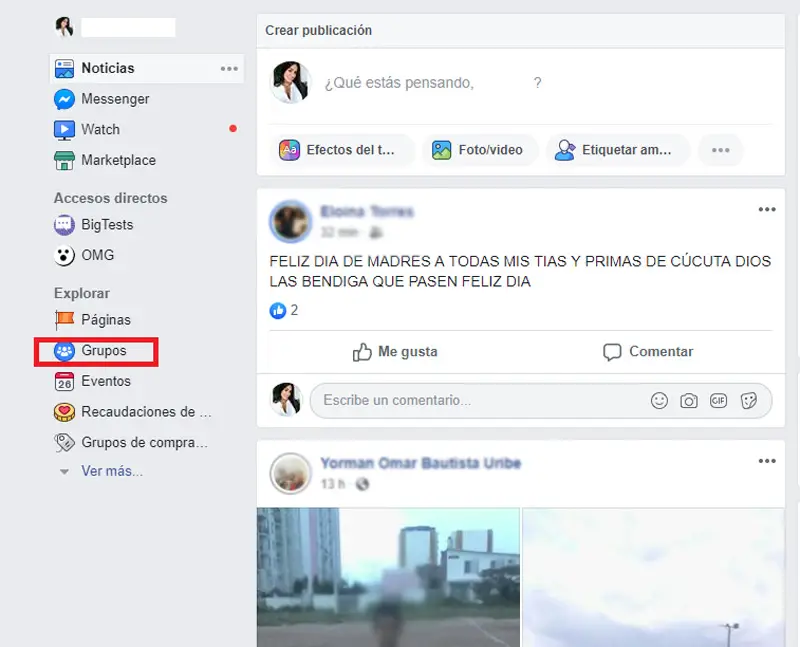Show more post options dots button
The image size is (800, 647).
pos(720,150)
